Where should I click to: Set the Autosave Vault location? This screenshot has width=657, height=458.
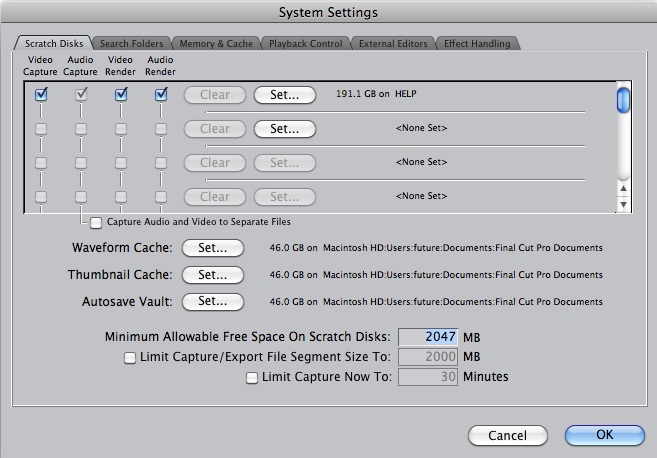(213, 302)
